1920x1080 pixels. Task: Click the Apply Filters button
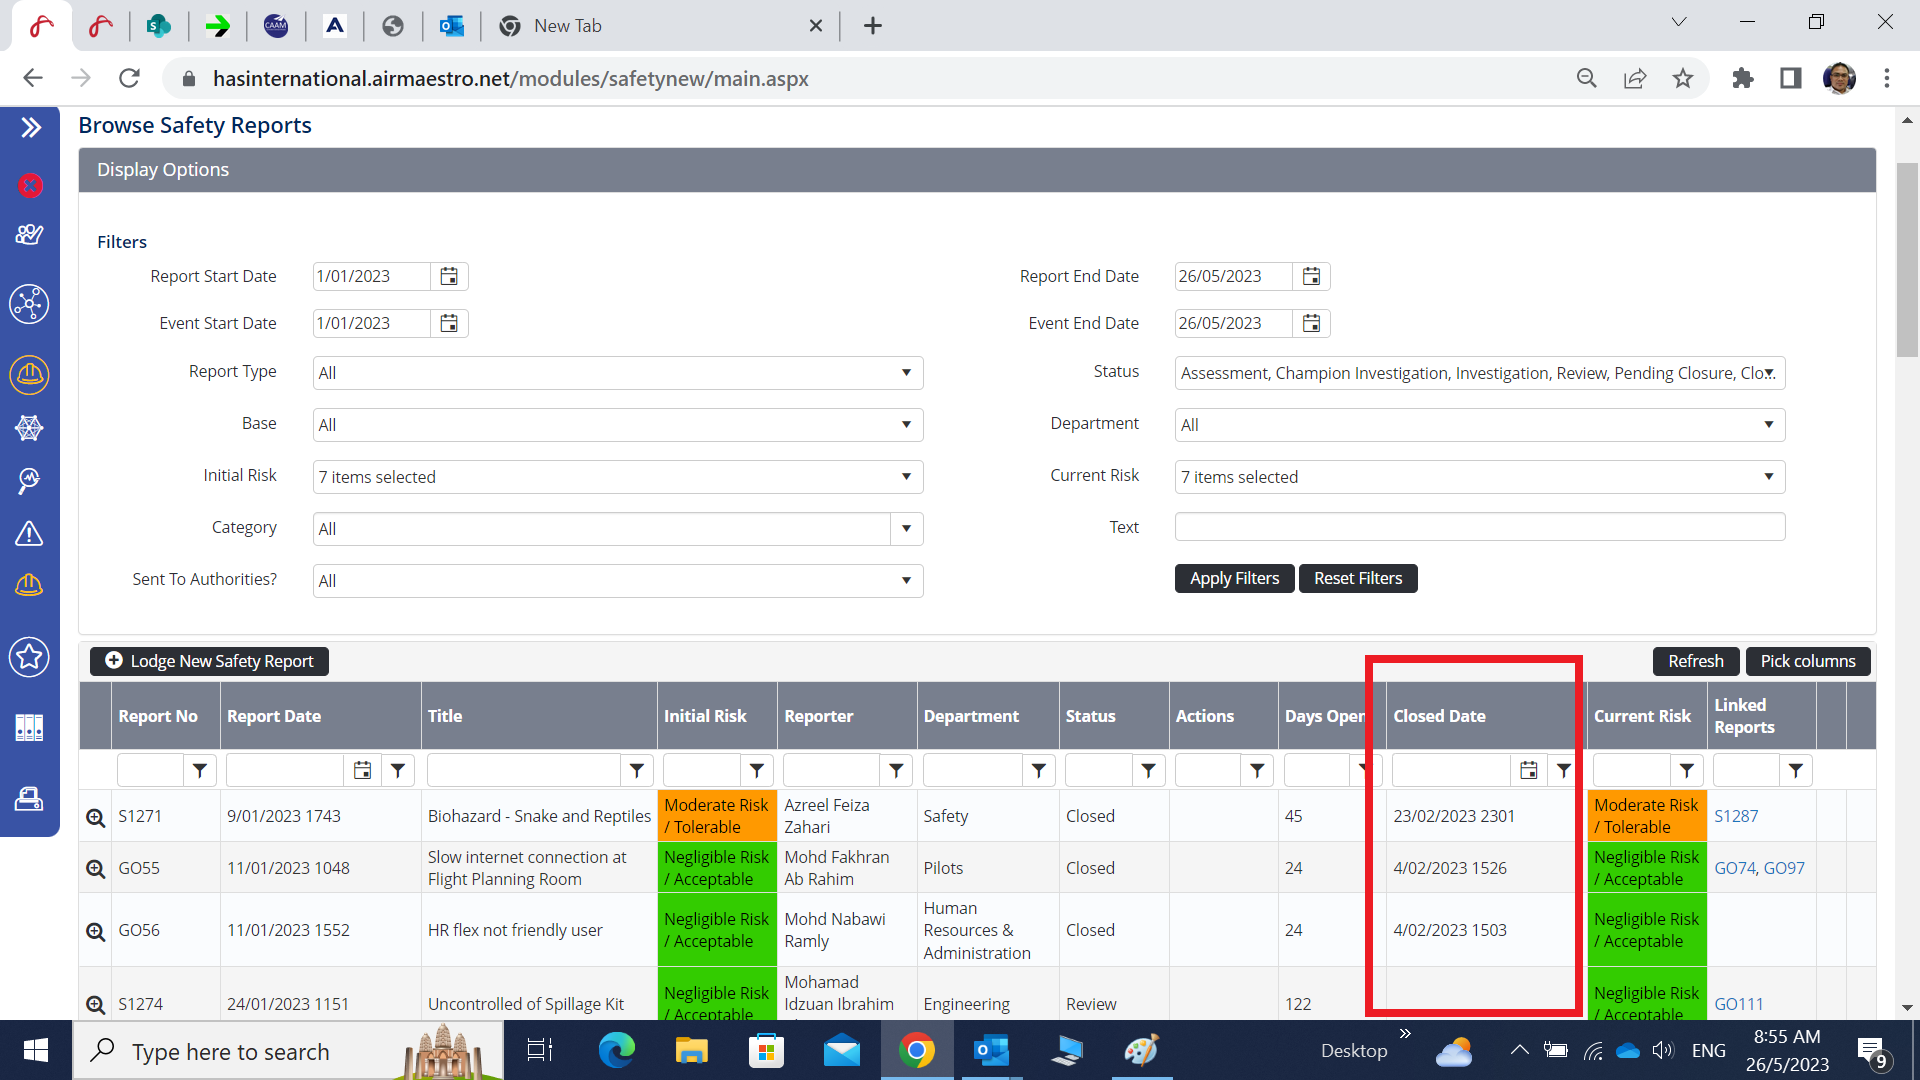[1234, 578]
